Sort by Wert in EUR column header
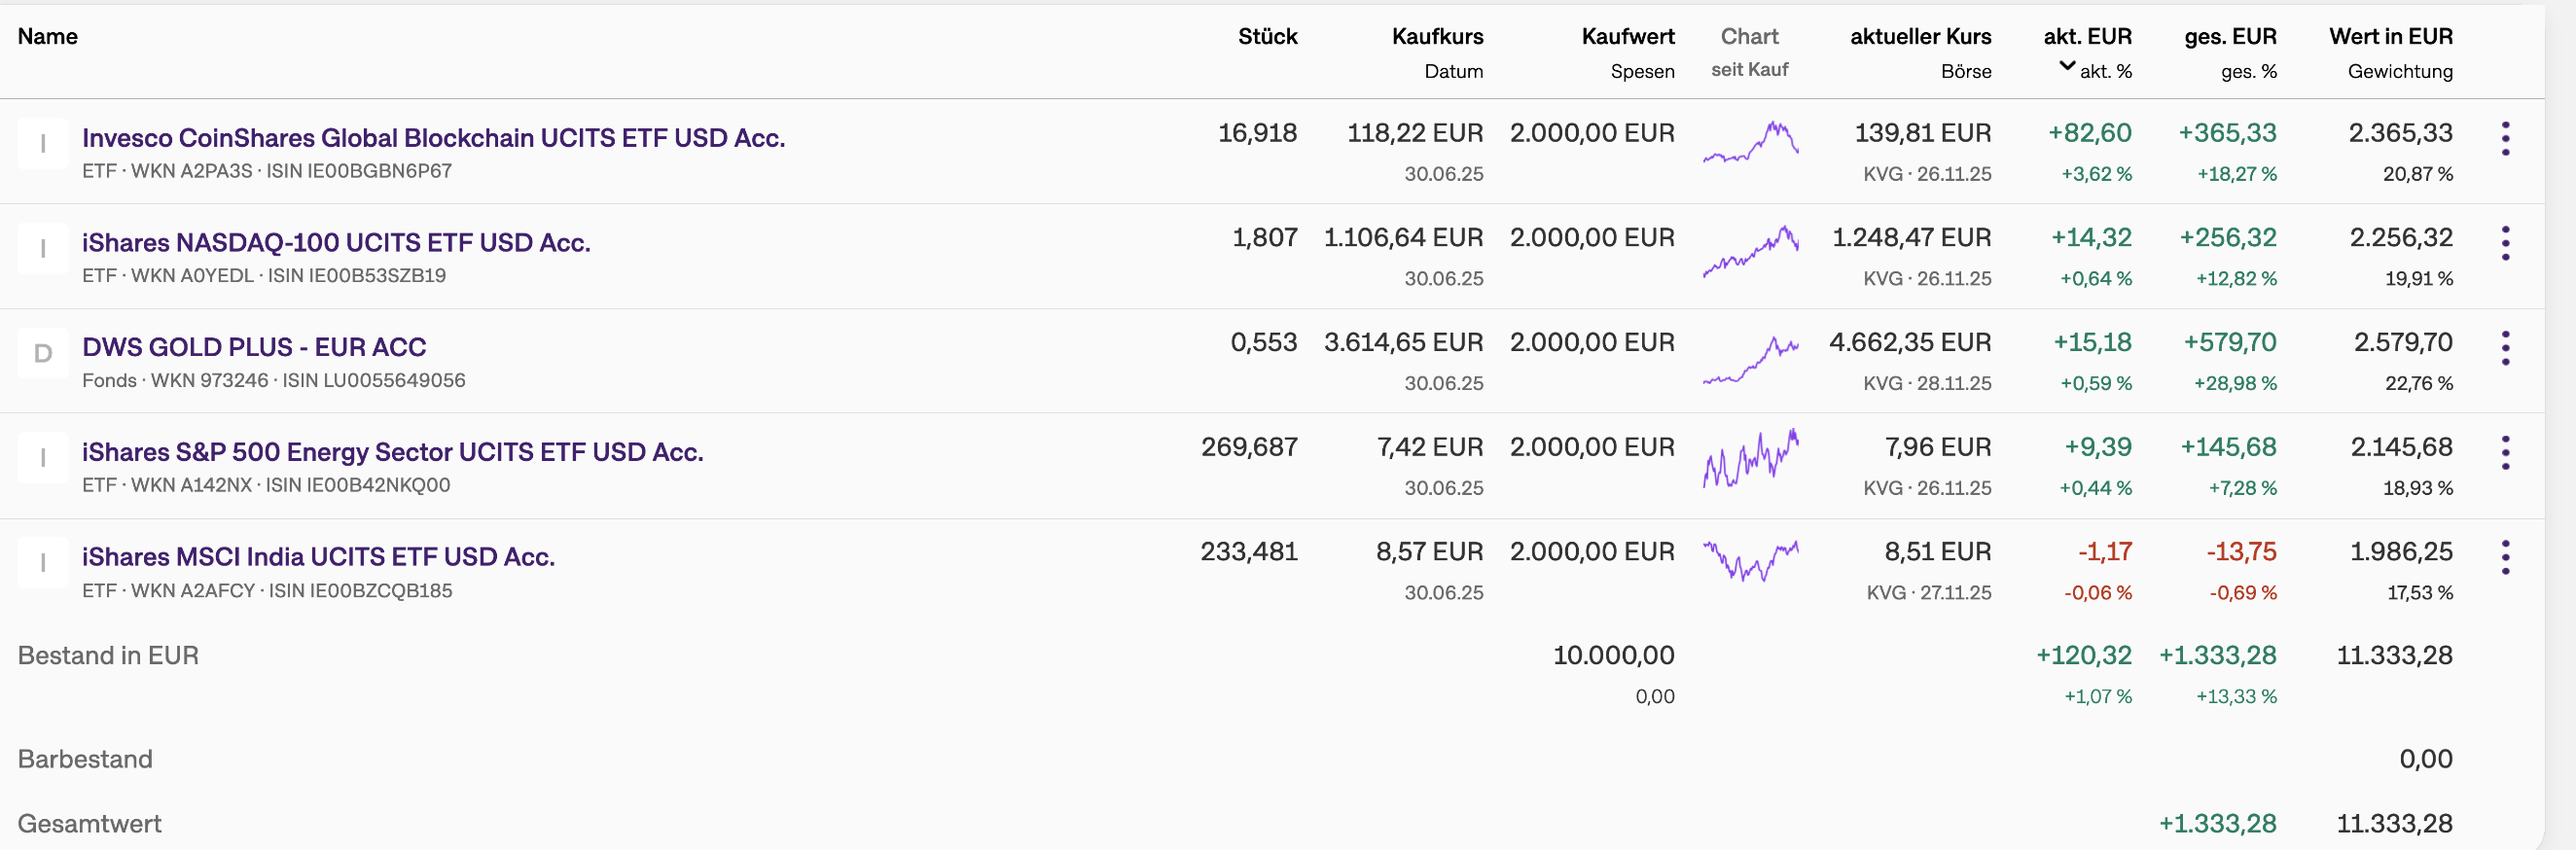Screen dimensions: 2576x850 tap(2390, 37)
